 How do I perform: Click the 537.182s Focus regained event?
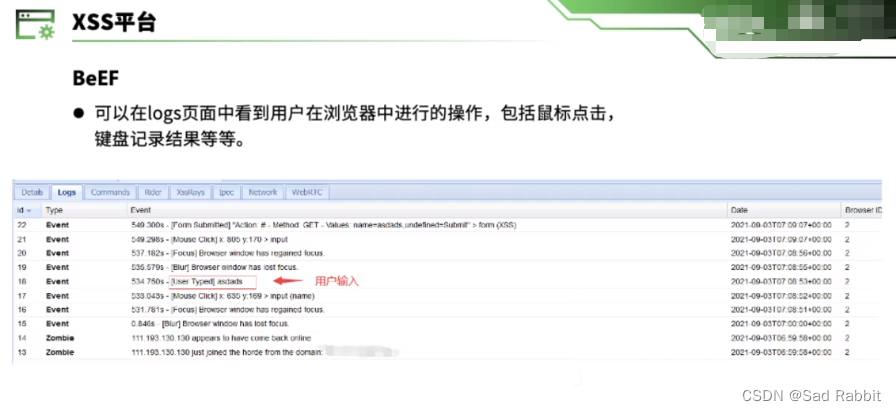coord(228,253)
